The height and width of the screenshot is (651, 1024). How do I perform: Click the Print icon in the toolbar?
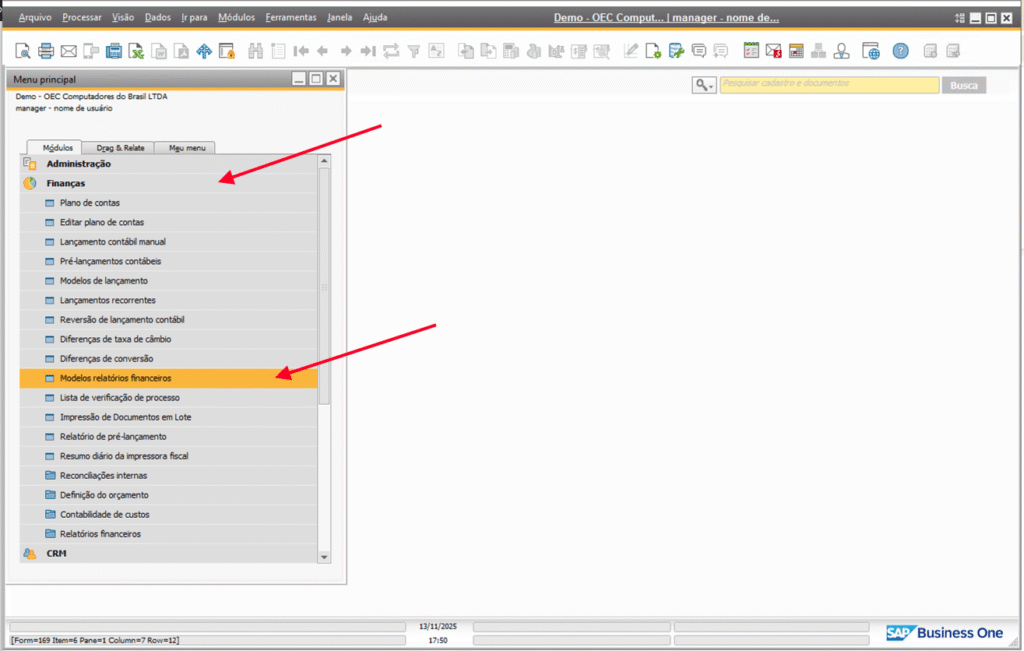coord(46,51)
